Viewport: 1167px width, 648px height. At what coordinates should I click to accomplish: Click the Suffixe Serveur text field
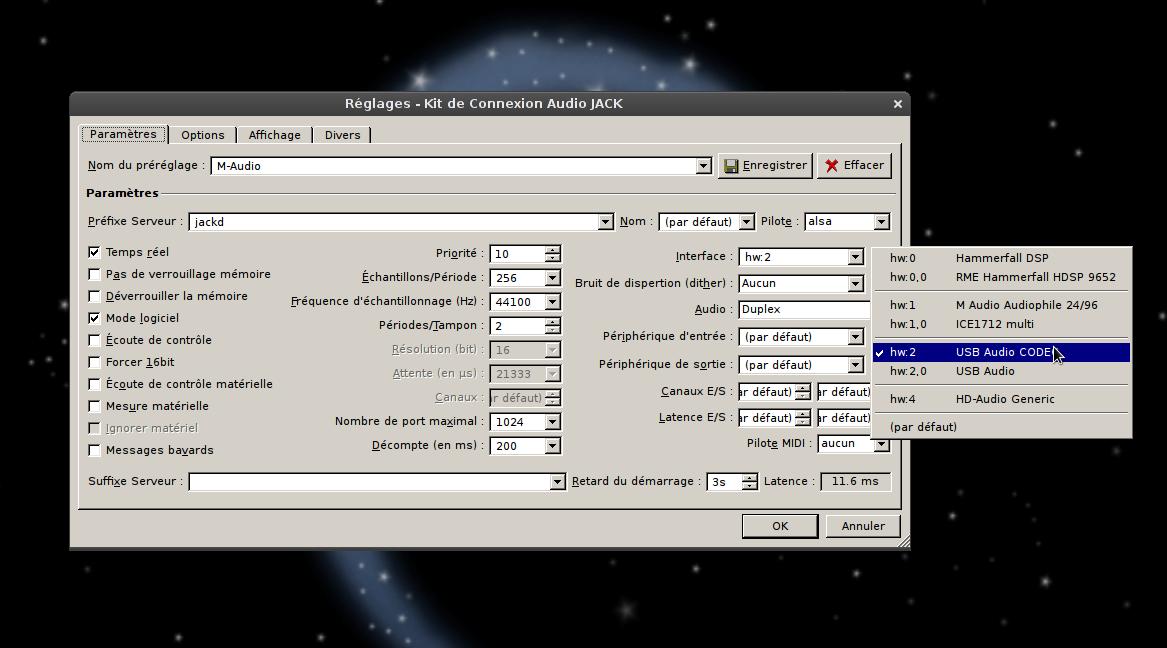[370, 482]
